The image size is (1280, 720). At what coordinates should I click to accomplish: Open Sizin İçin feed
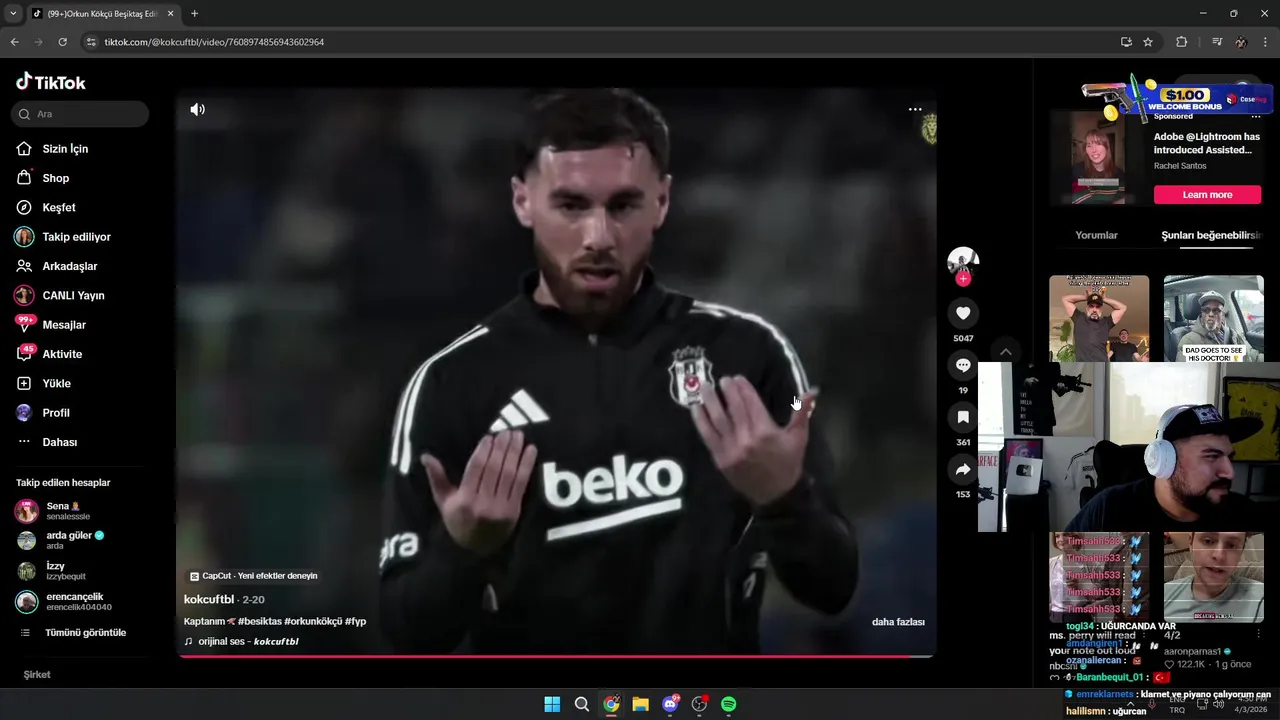point(64,149)
